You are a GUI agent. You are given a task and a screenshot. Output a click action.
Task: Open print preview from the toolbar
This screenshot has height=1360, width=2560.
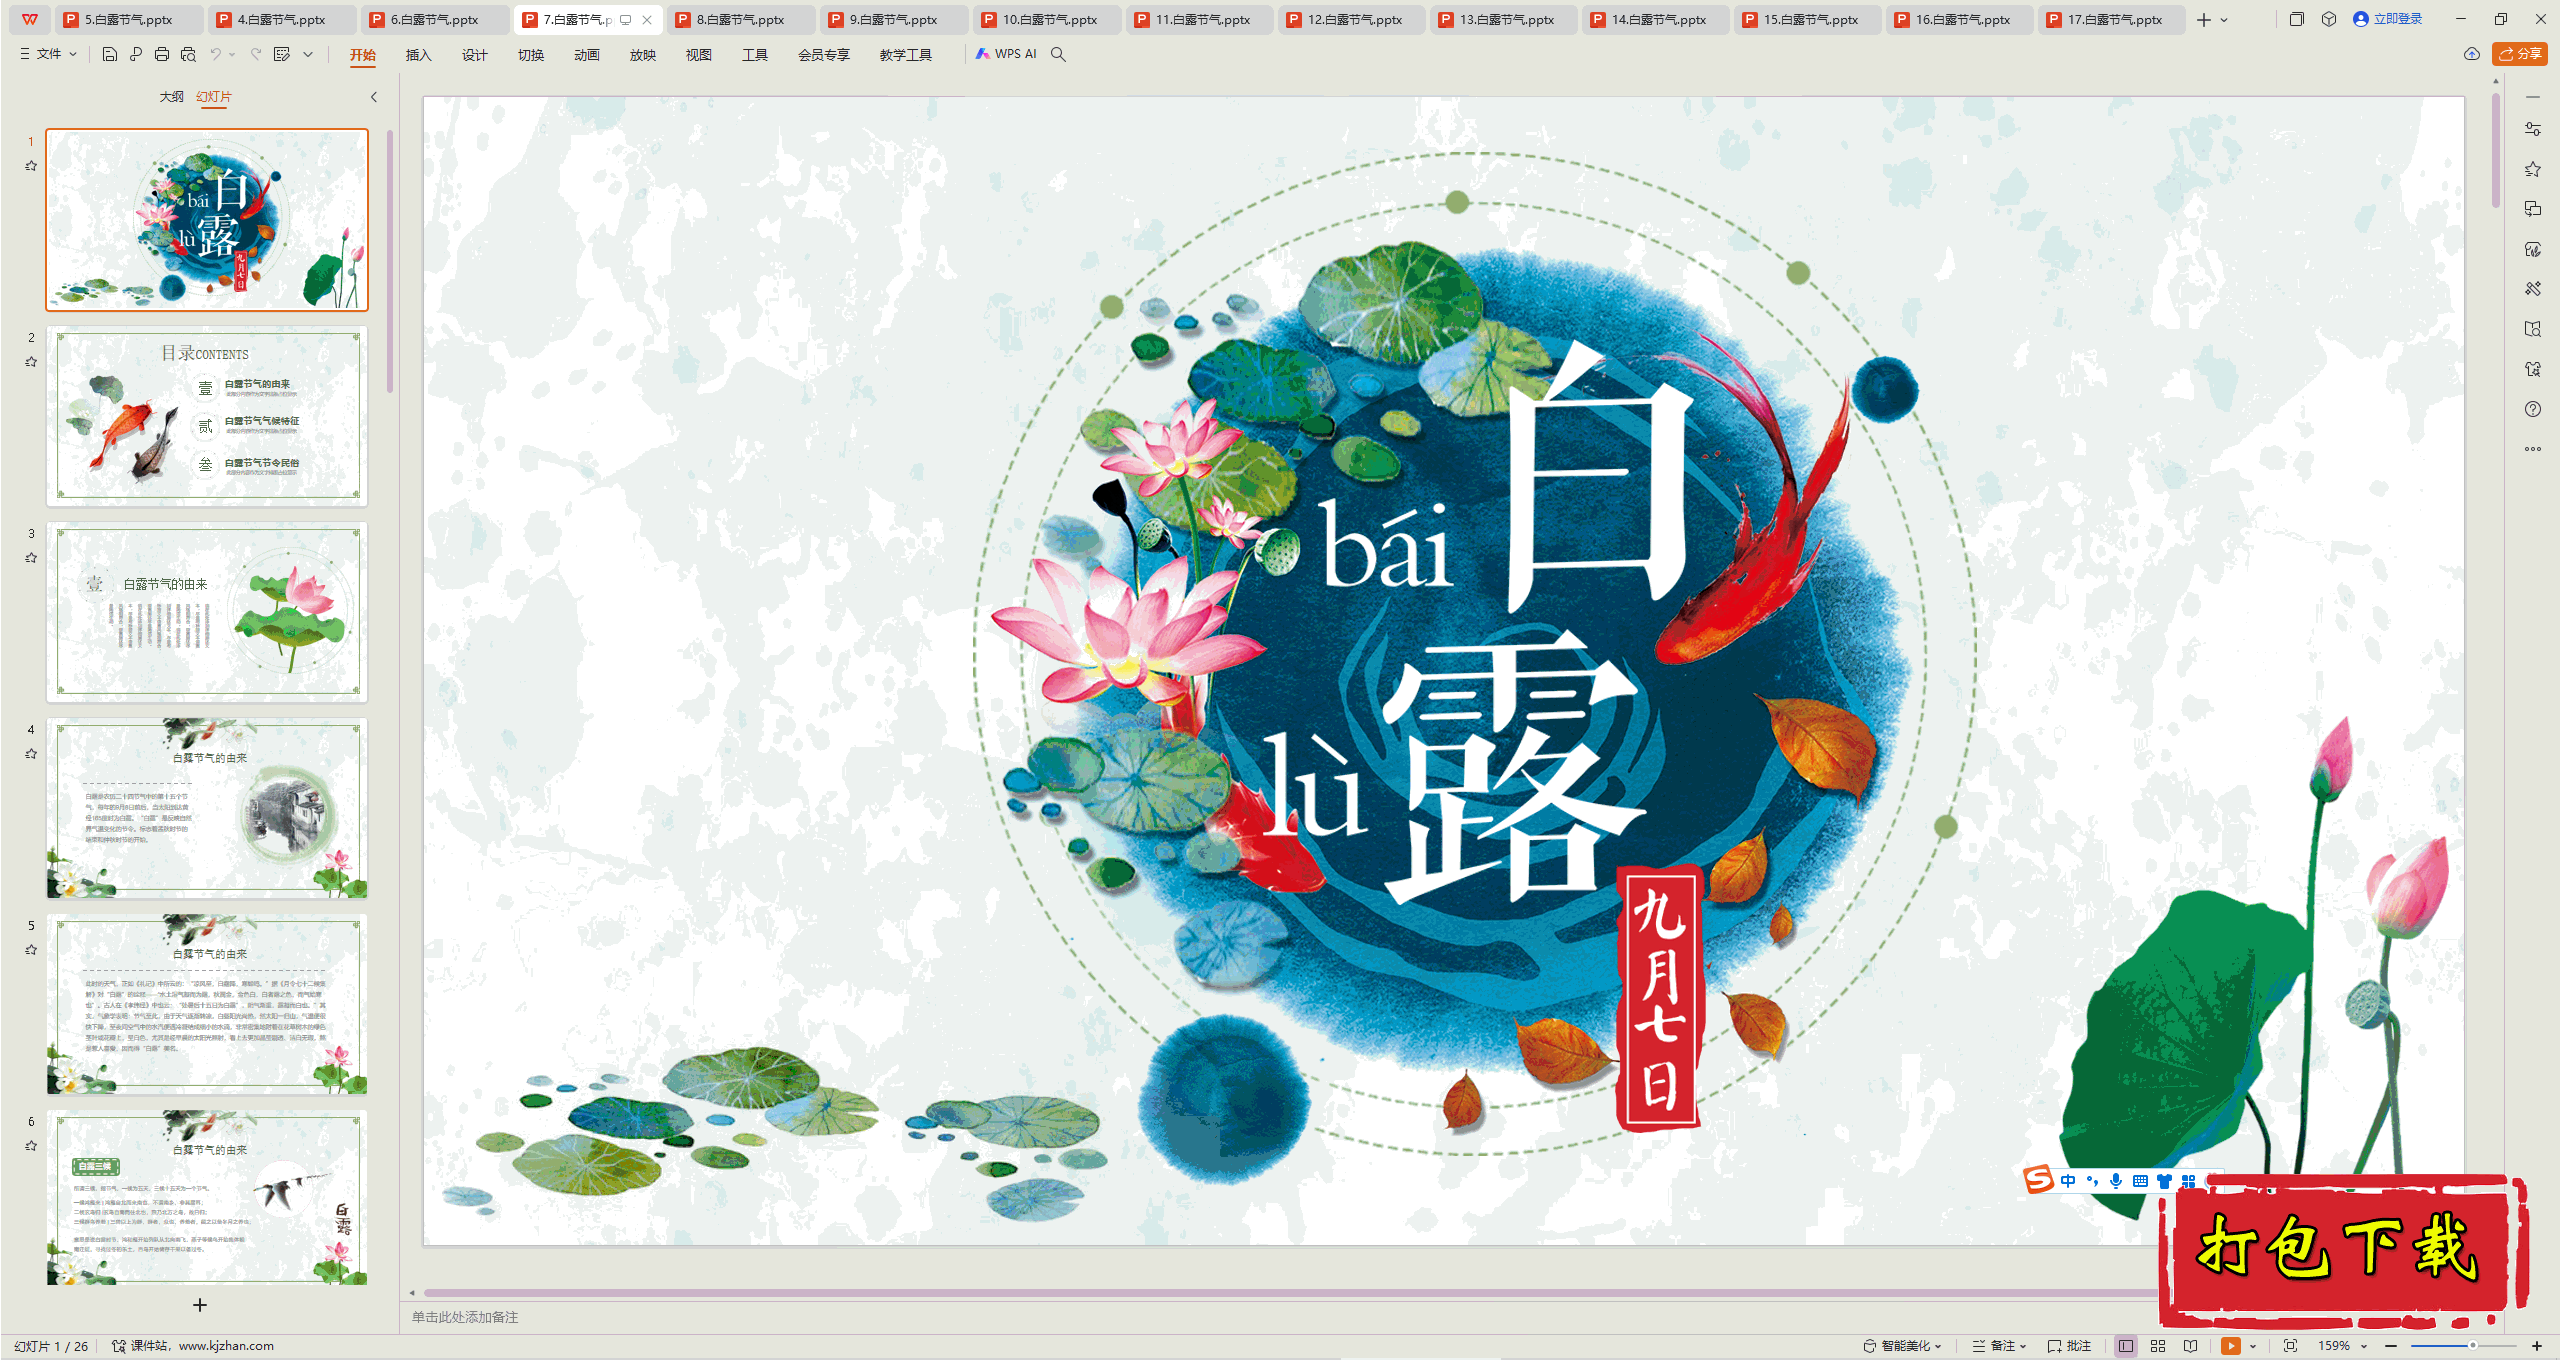[x=188, y=54]
